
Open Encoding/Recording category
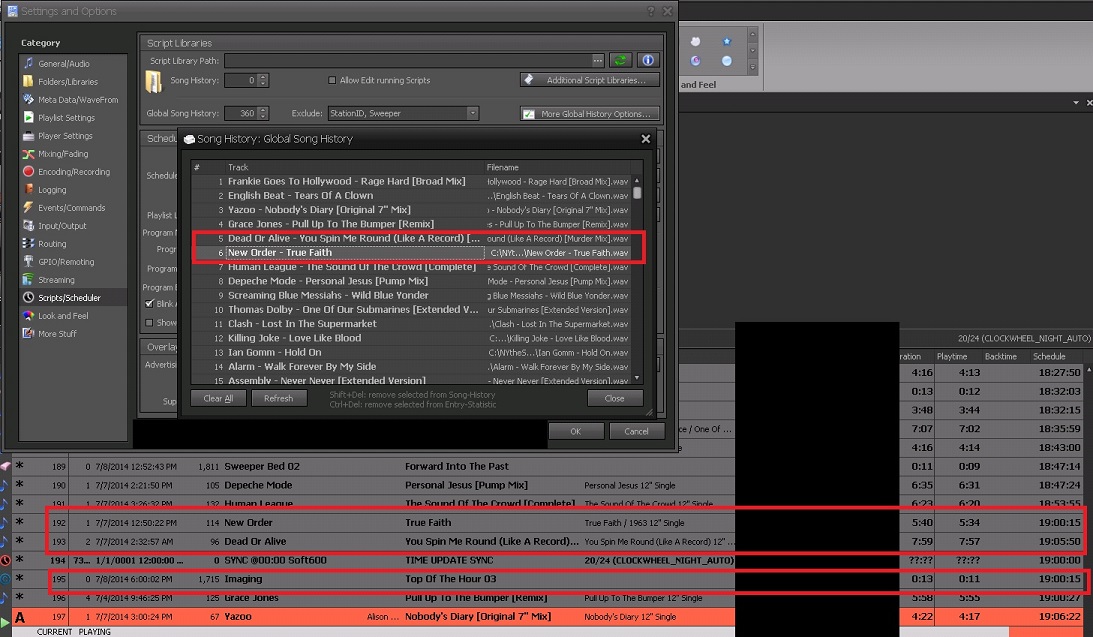click(73, 172)
